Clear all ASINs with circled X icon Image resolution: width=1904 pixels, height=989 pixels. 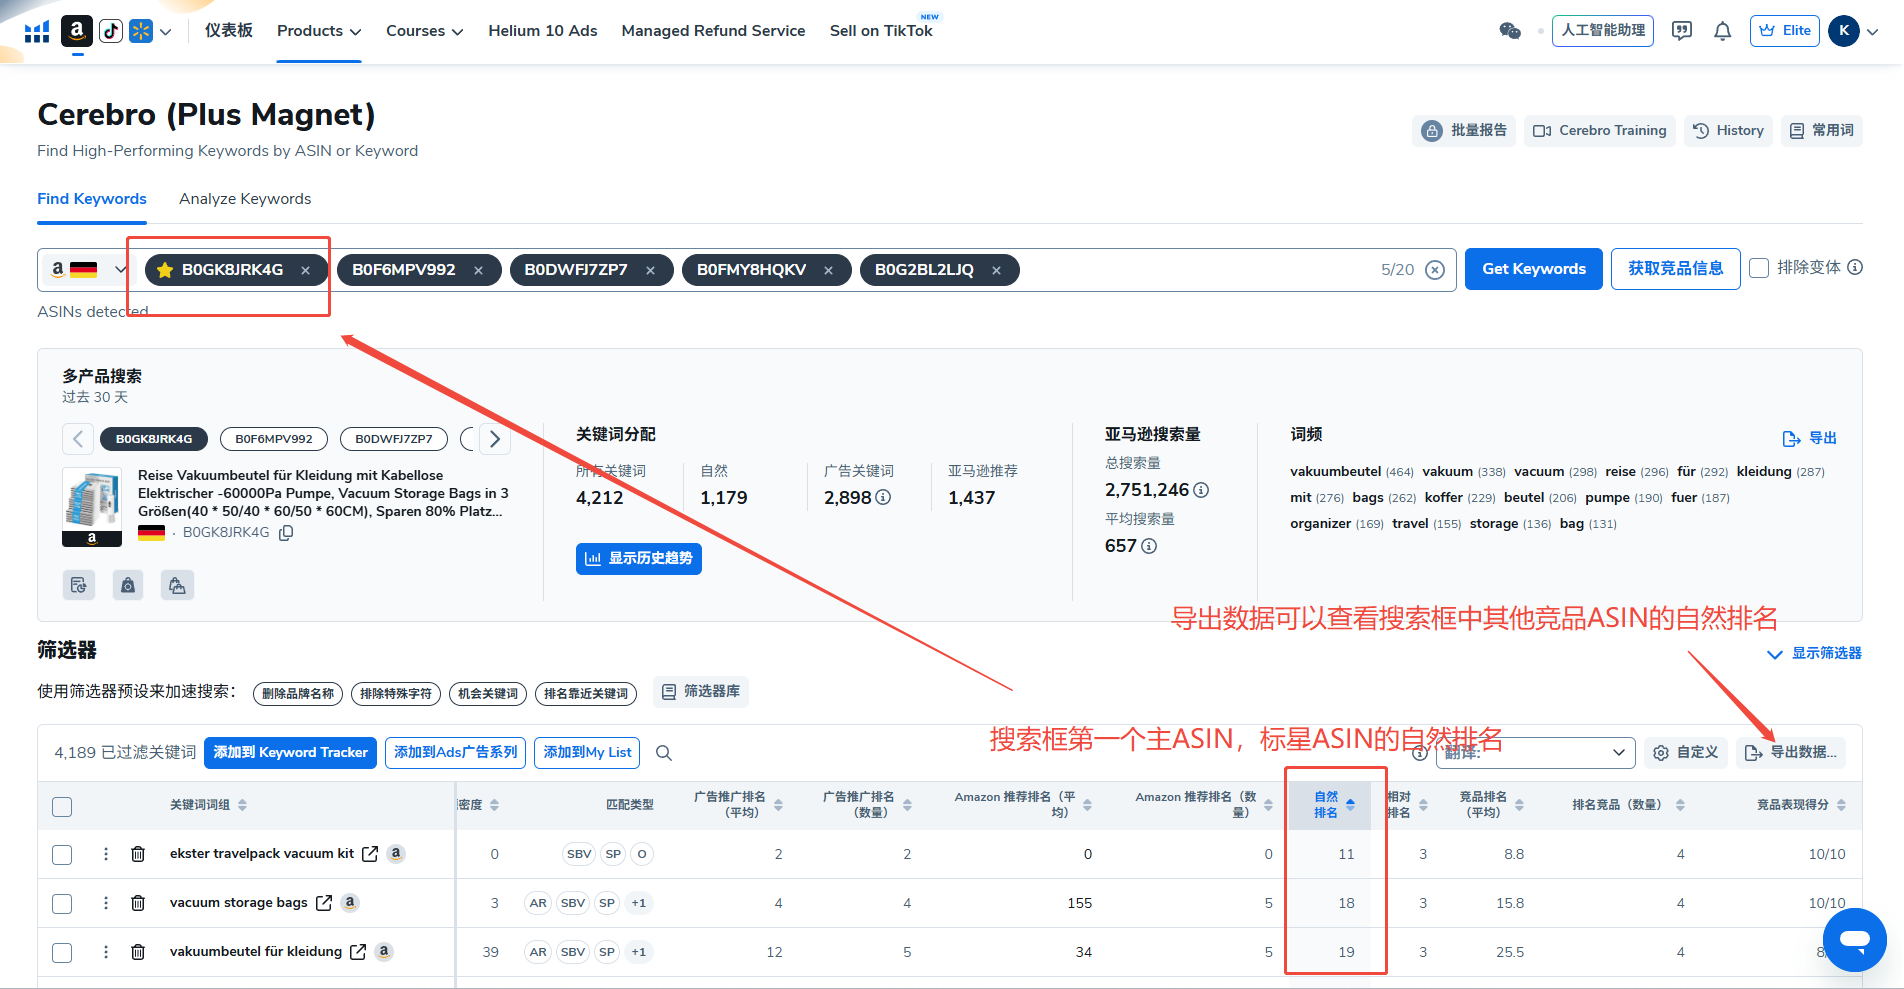(x=1435, y=270)
